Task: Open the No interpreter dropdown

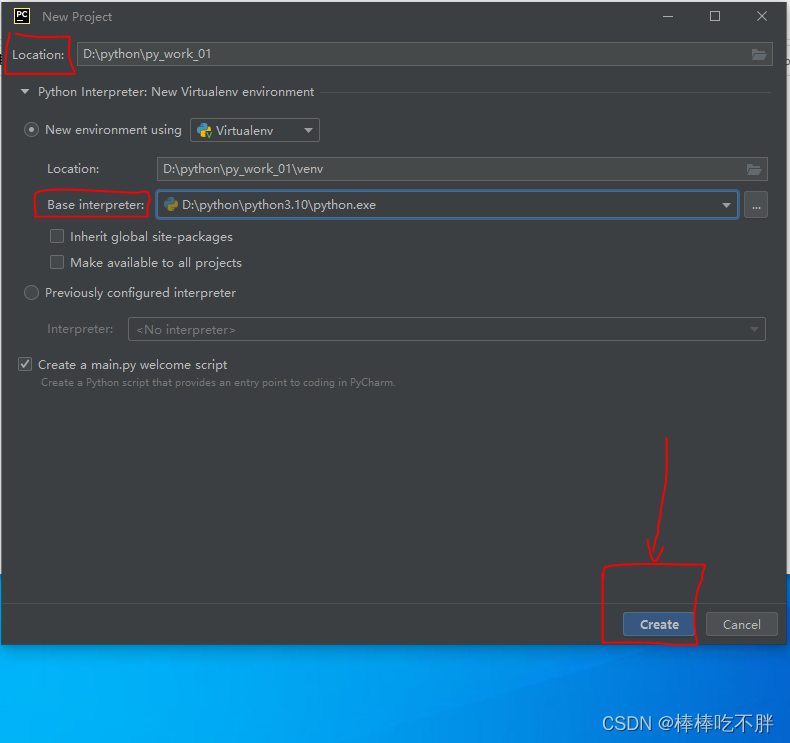Action: coord(447,329)
